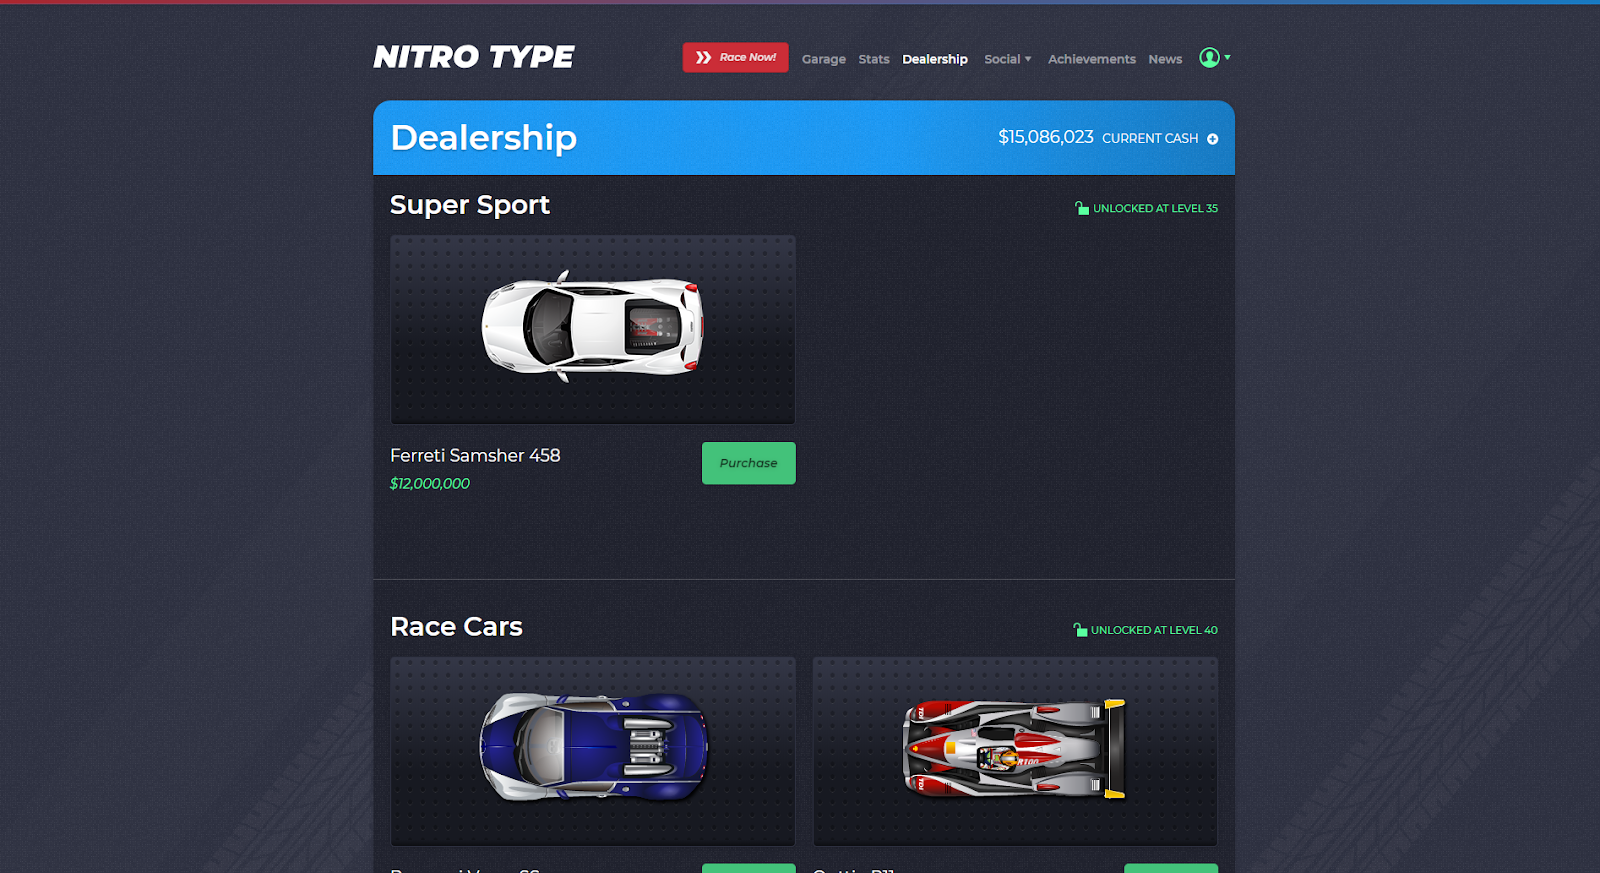
Task: Click the Unlocked at Level 35 label
Action: coord(1146,208)
